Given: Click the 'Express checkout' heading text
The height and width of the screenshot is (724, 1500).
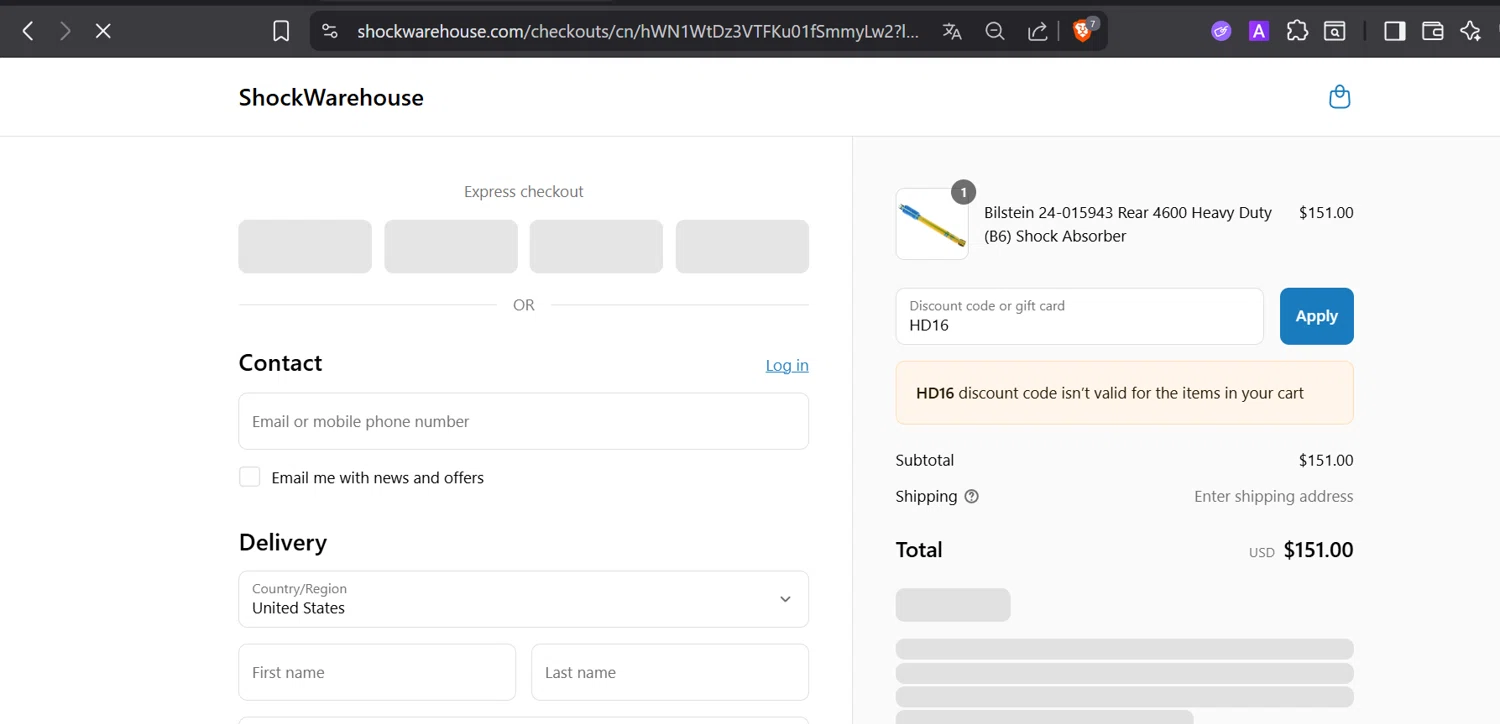Looking at the screenshot, I should point(523,191).
